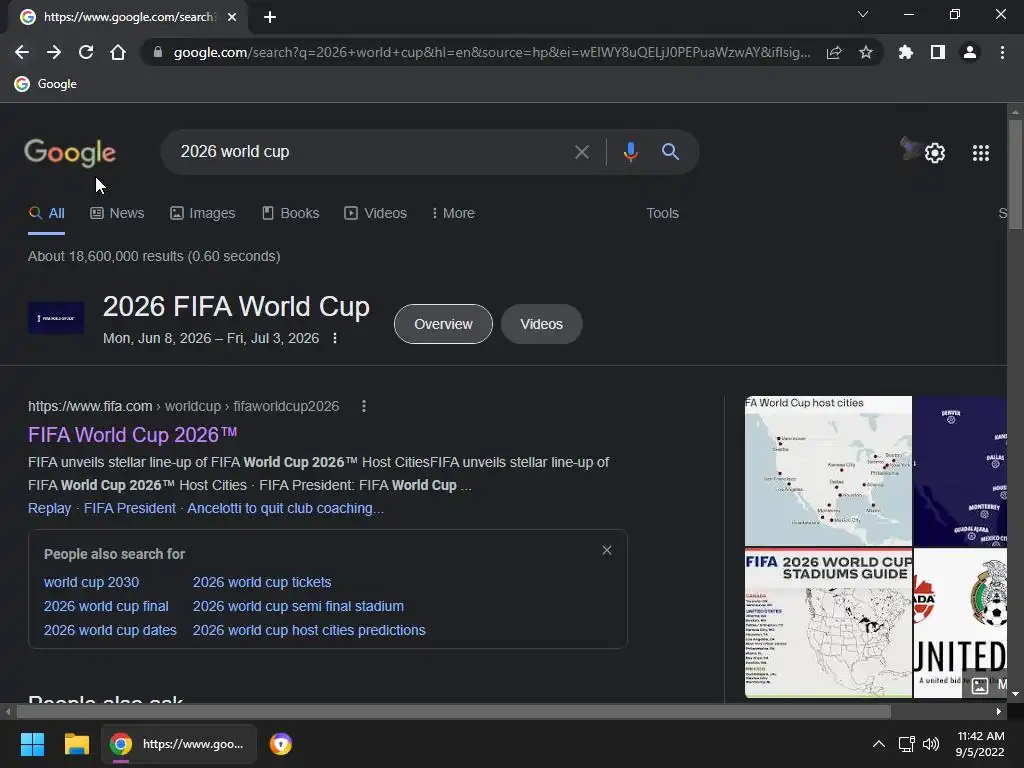This screenshot has width=1024, height=768.
Task: Show hidden system tray icons
Action: [879, 744]
